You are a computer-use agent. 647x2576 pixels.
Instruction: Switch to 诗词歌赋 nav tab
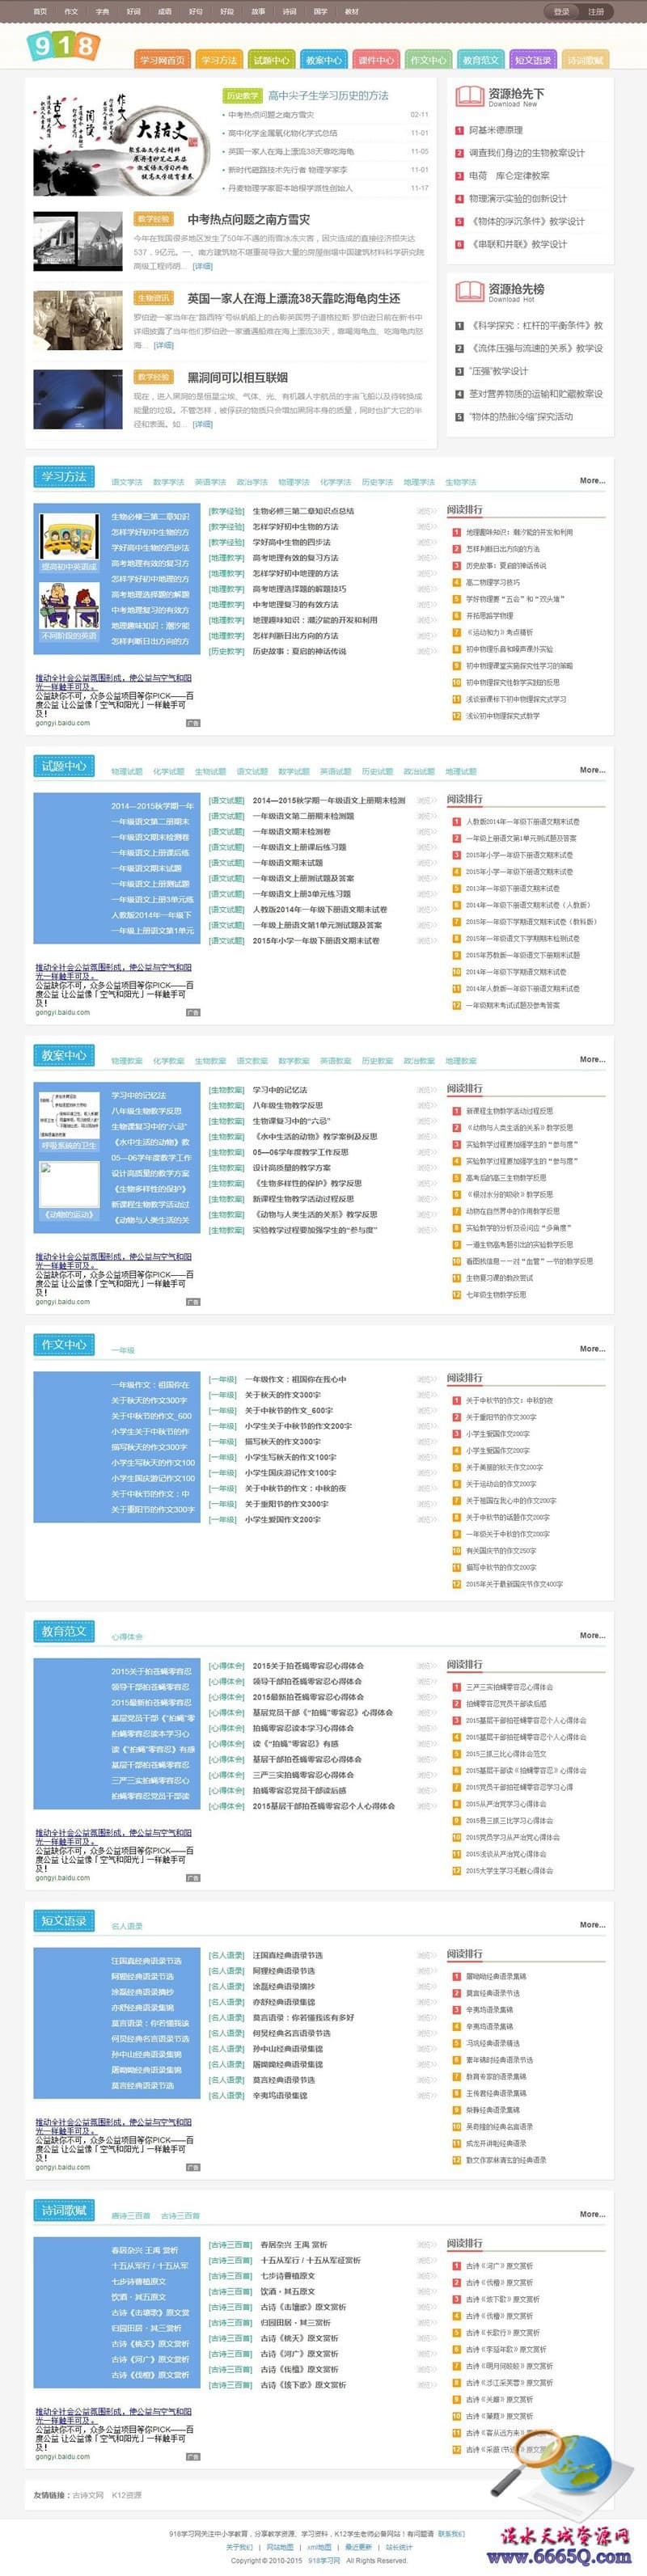[585, 60]
